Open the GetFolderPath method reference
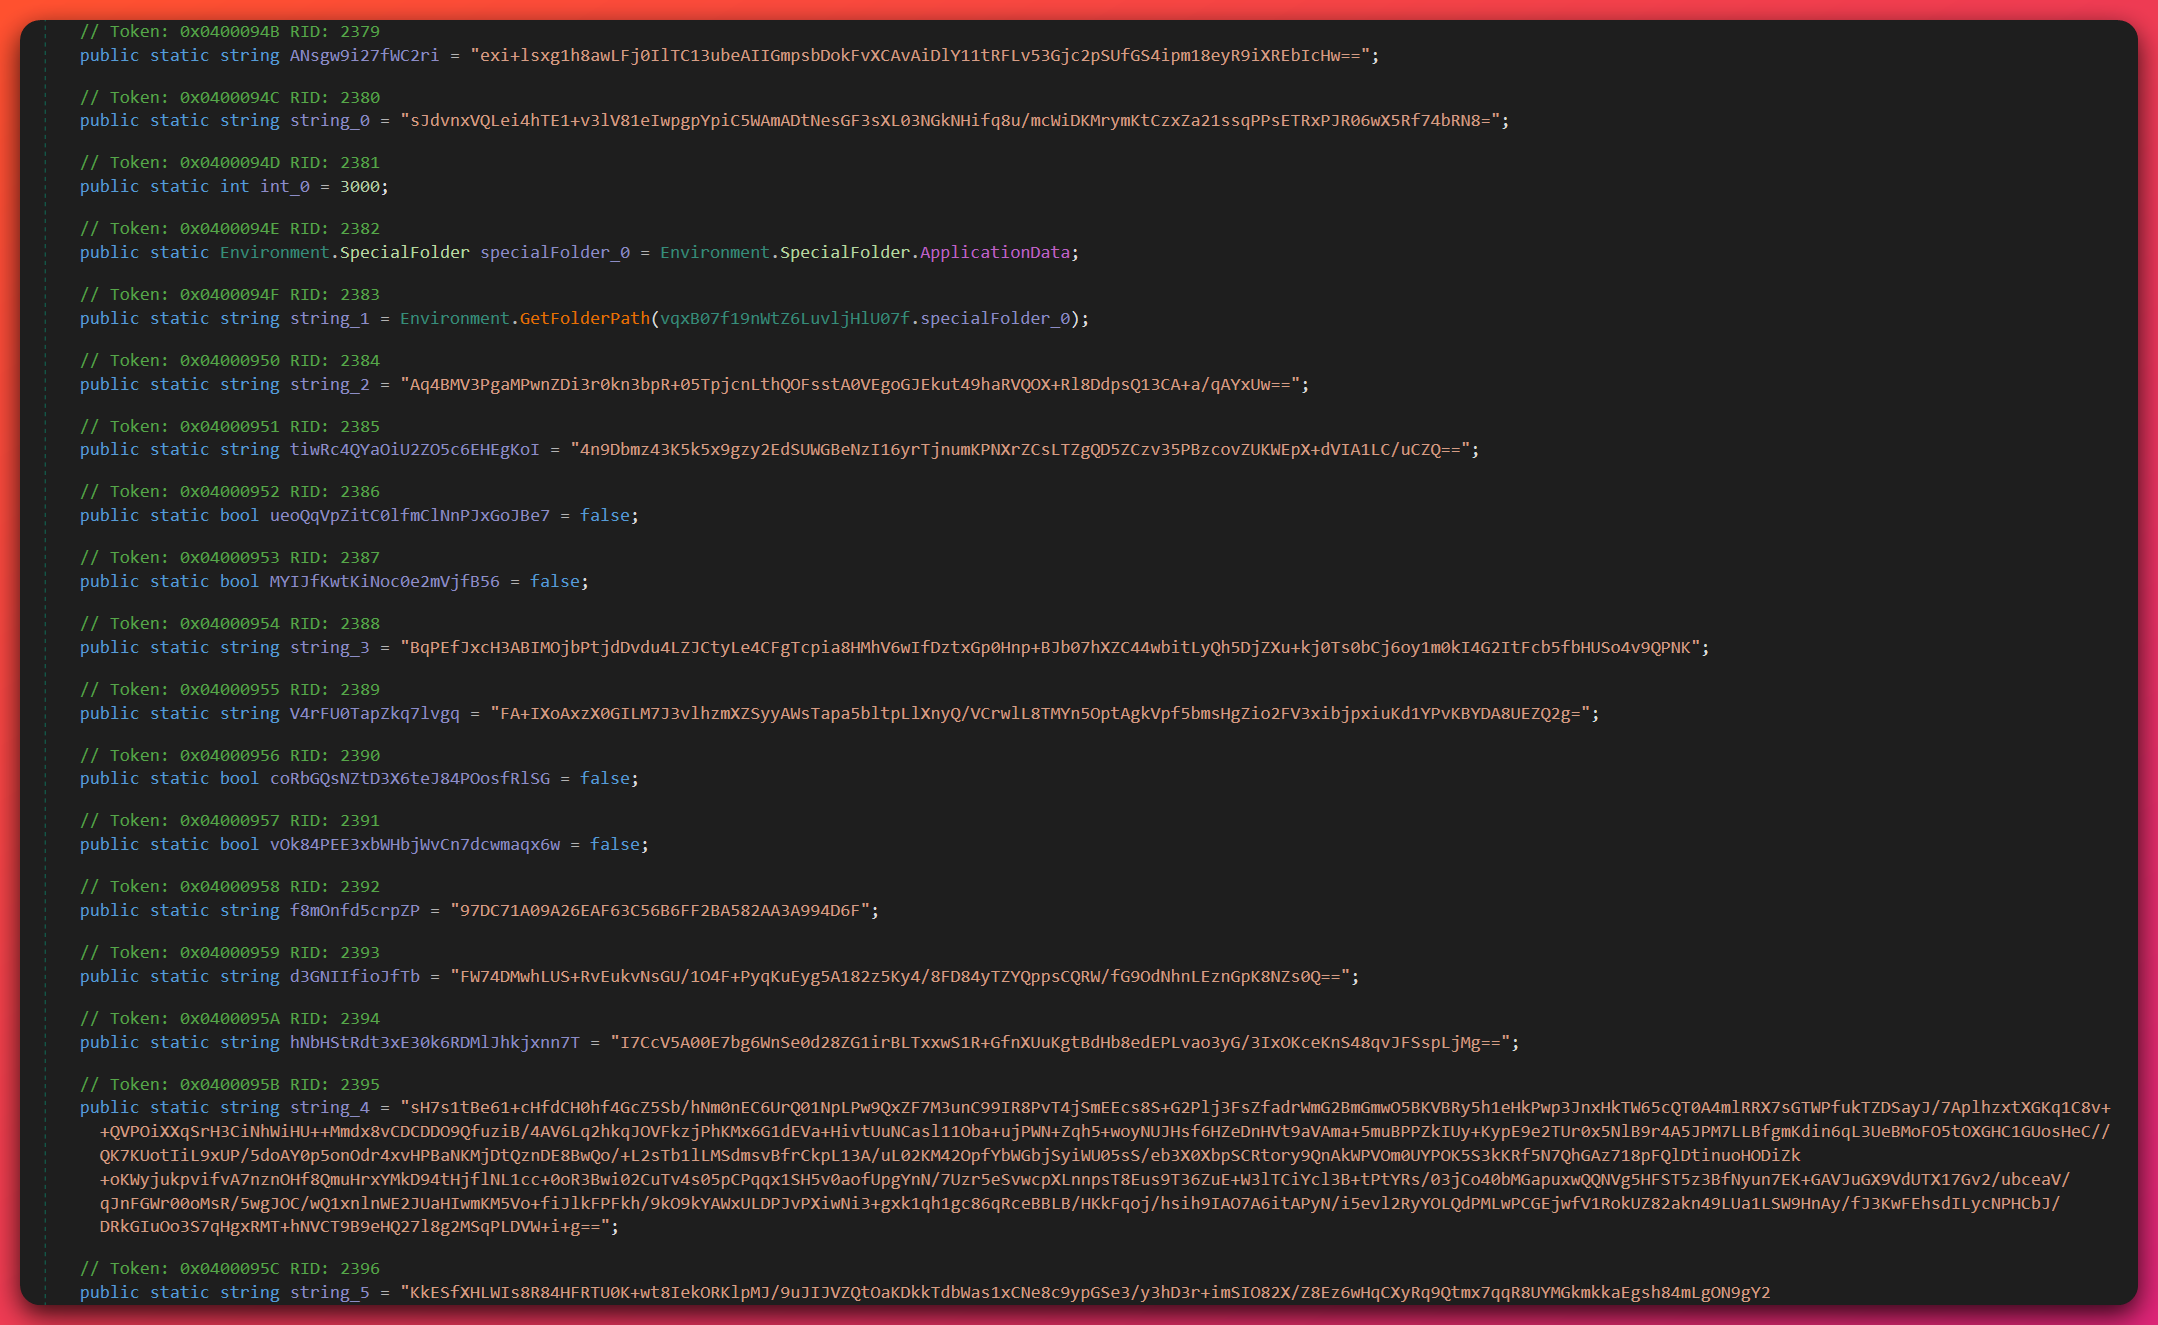The width and height of the screenshot is (2158, 1325). pos(584,318)
